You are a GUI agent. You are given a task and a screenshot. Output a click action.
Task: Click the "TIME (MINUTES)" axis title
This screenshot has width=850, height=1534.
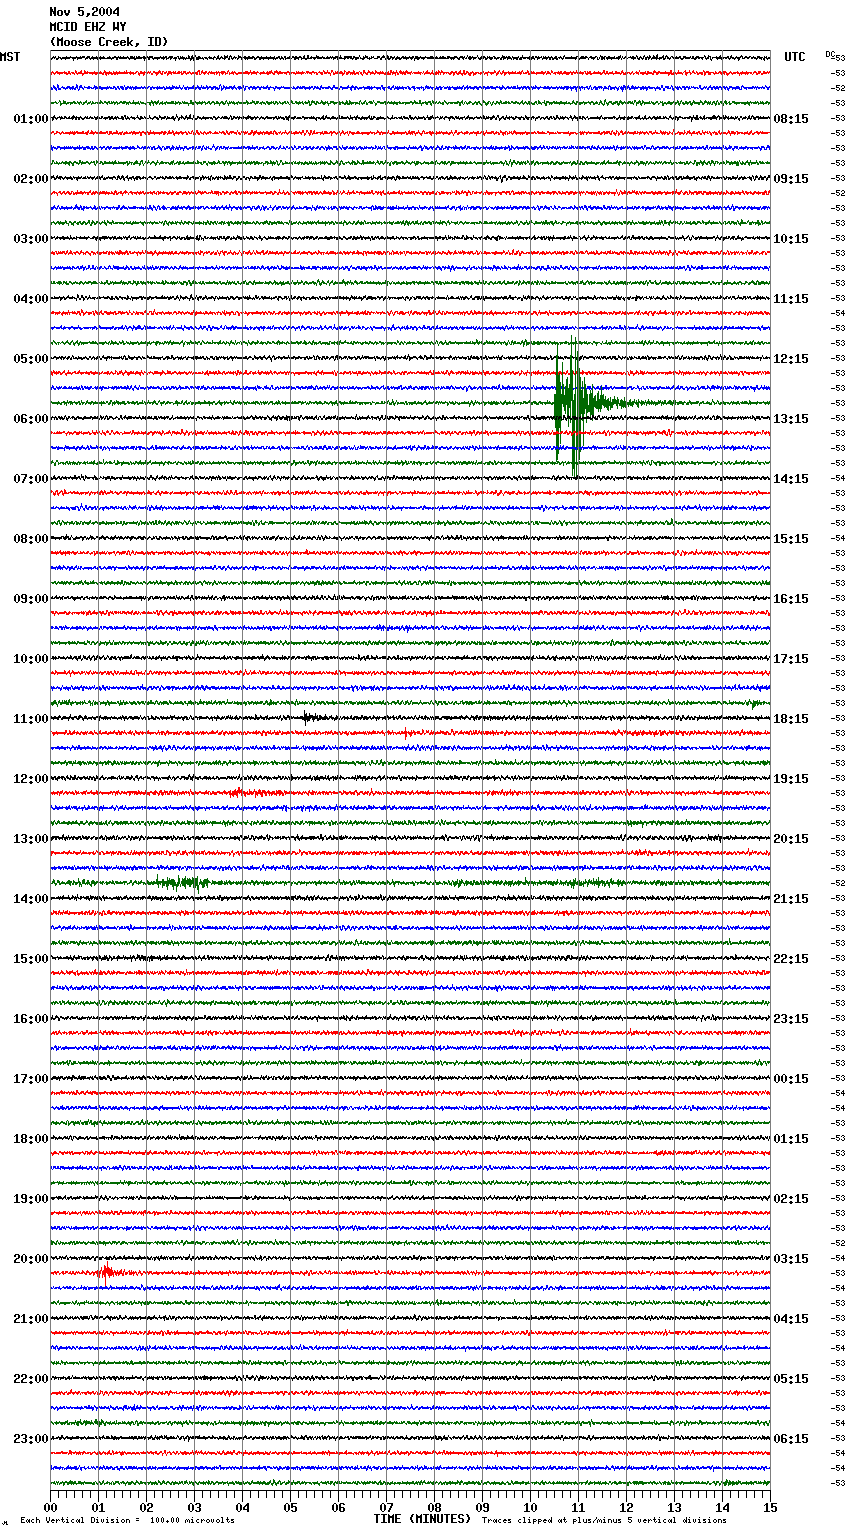click(x=422, y=1519)
